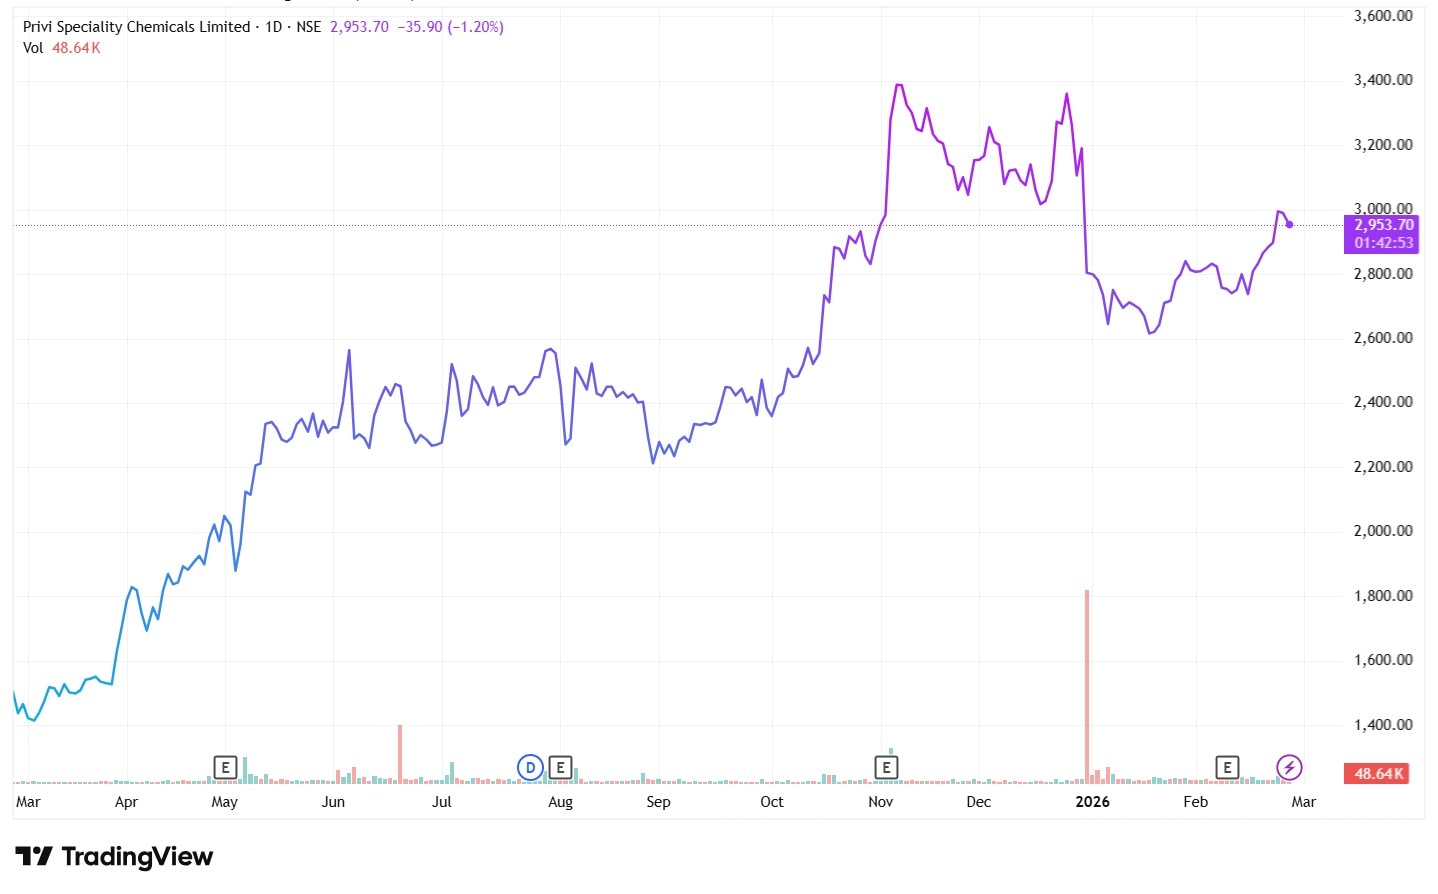Select the Nov label on time axis

point(880,802)
